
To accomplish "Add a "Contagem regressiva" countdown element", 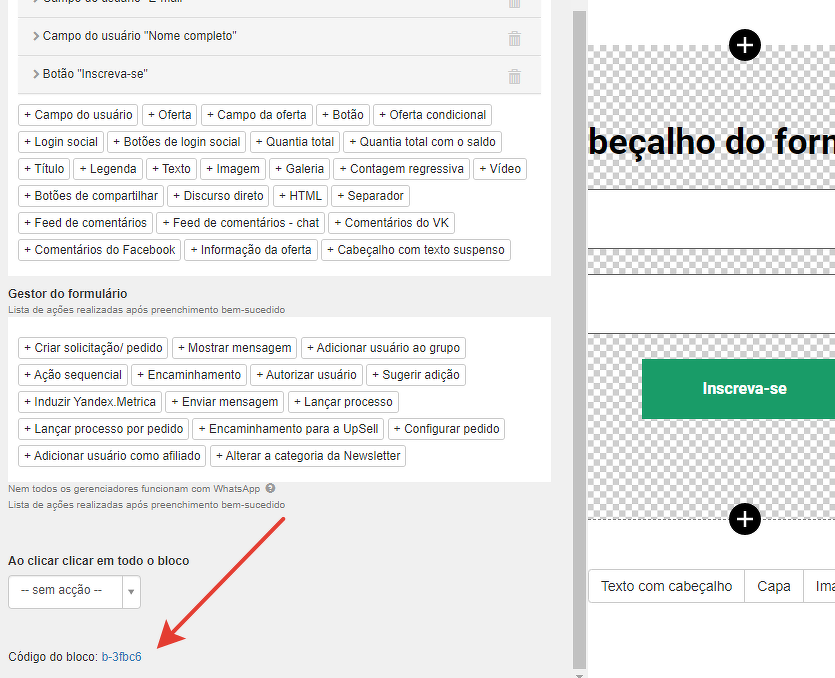I will click(401, 169).
